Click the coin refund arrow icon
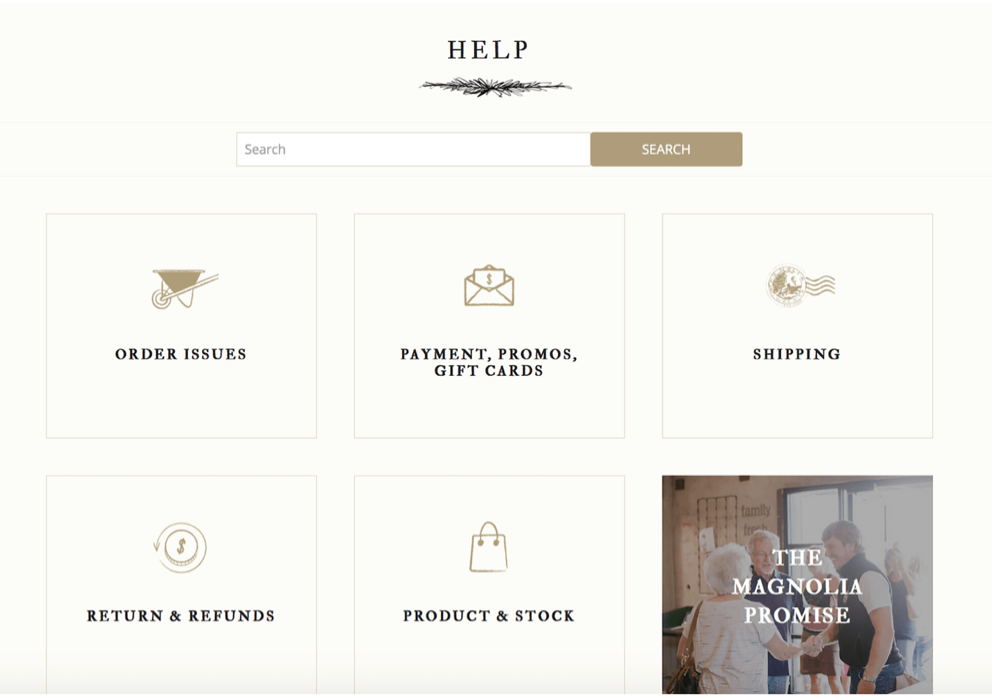The image size is (992, 698). point(180,547)
